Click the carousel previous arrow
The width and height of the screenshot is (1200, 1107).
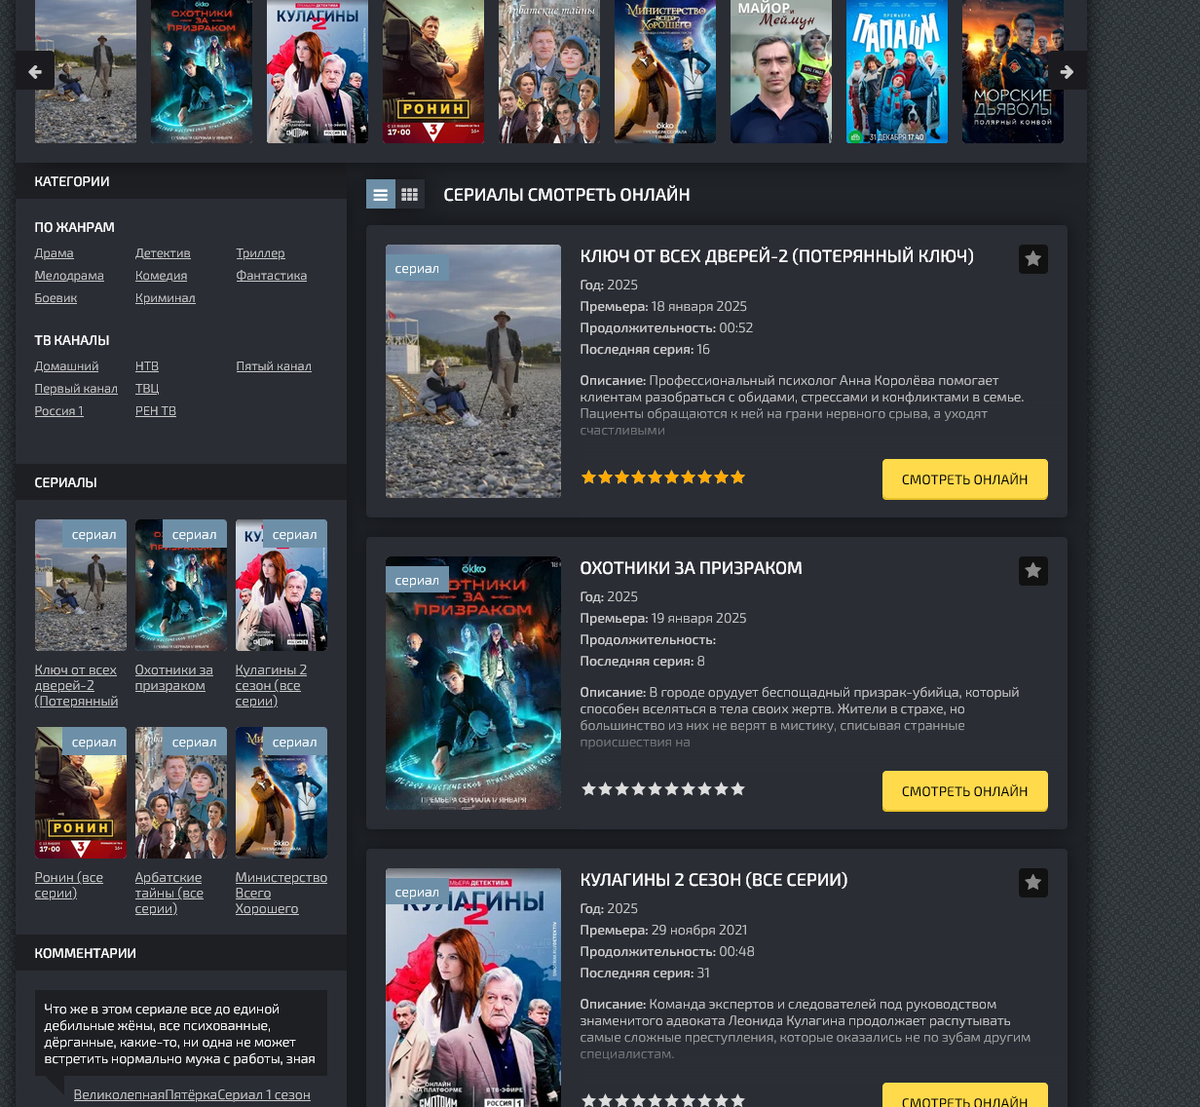35,72
